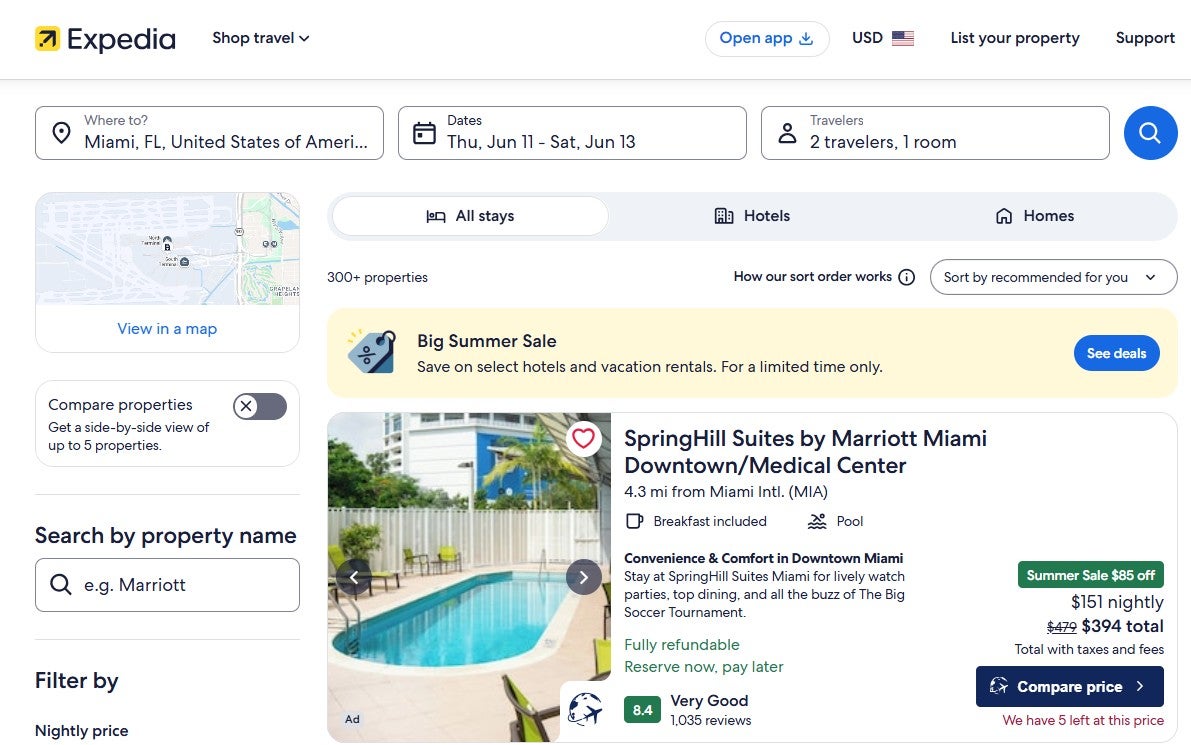Viewport: 1191px width, 745px height.
Task: Click the Open app button
Action: pos(766,38)
